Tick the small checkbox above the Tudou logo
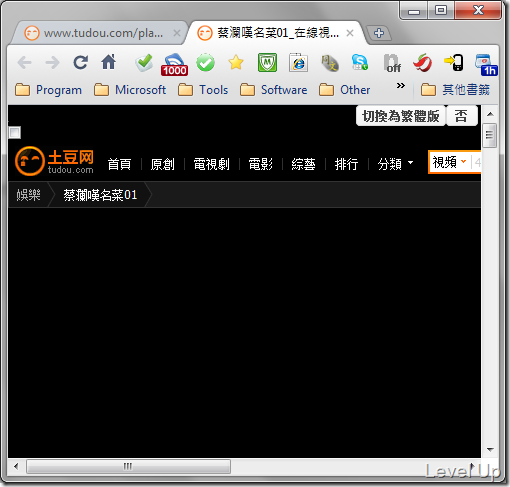 pyautogui.click(x=15, y=132)
